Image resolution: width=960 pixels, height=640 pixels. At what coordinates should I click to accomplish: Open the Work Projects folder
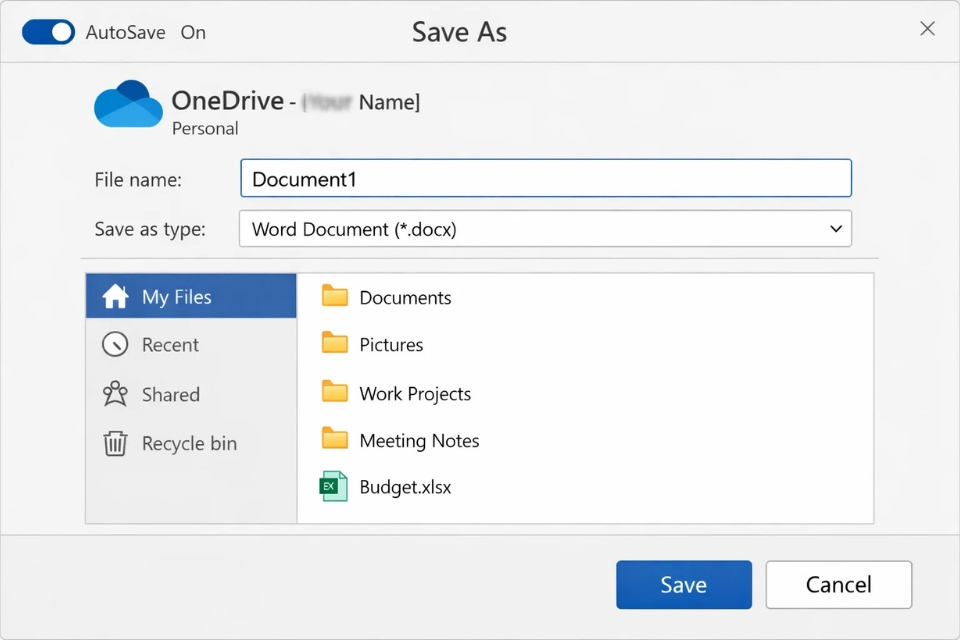click(414, 393)
